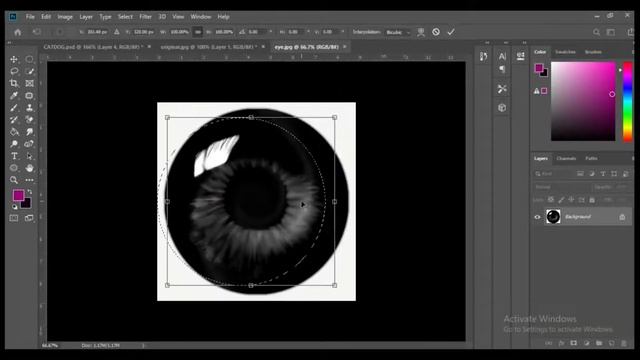Viewport: 640px width, 360px height.
Task: Open the Color panel menu
Action: tap(633, 52)
